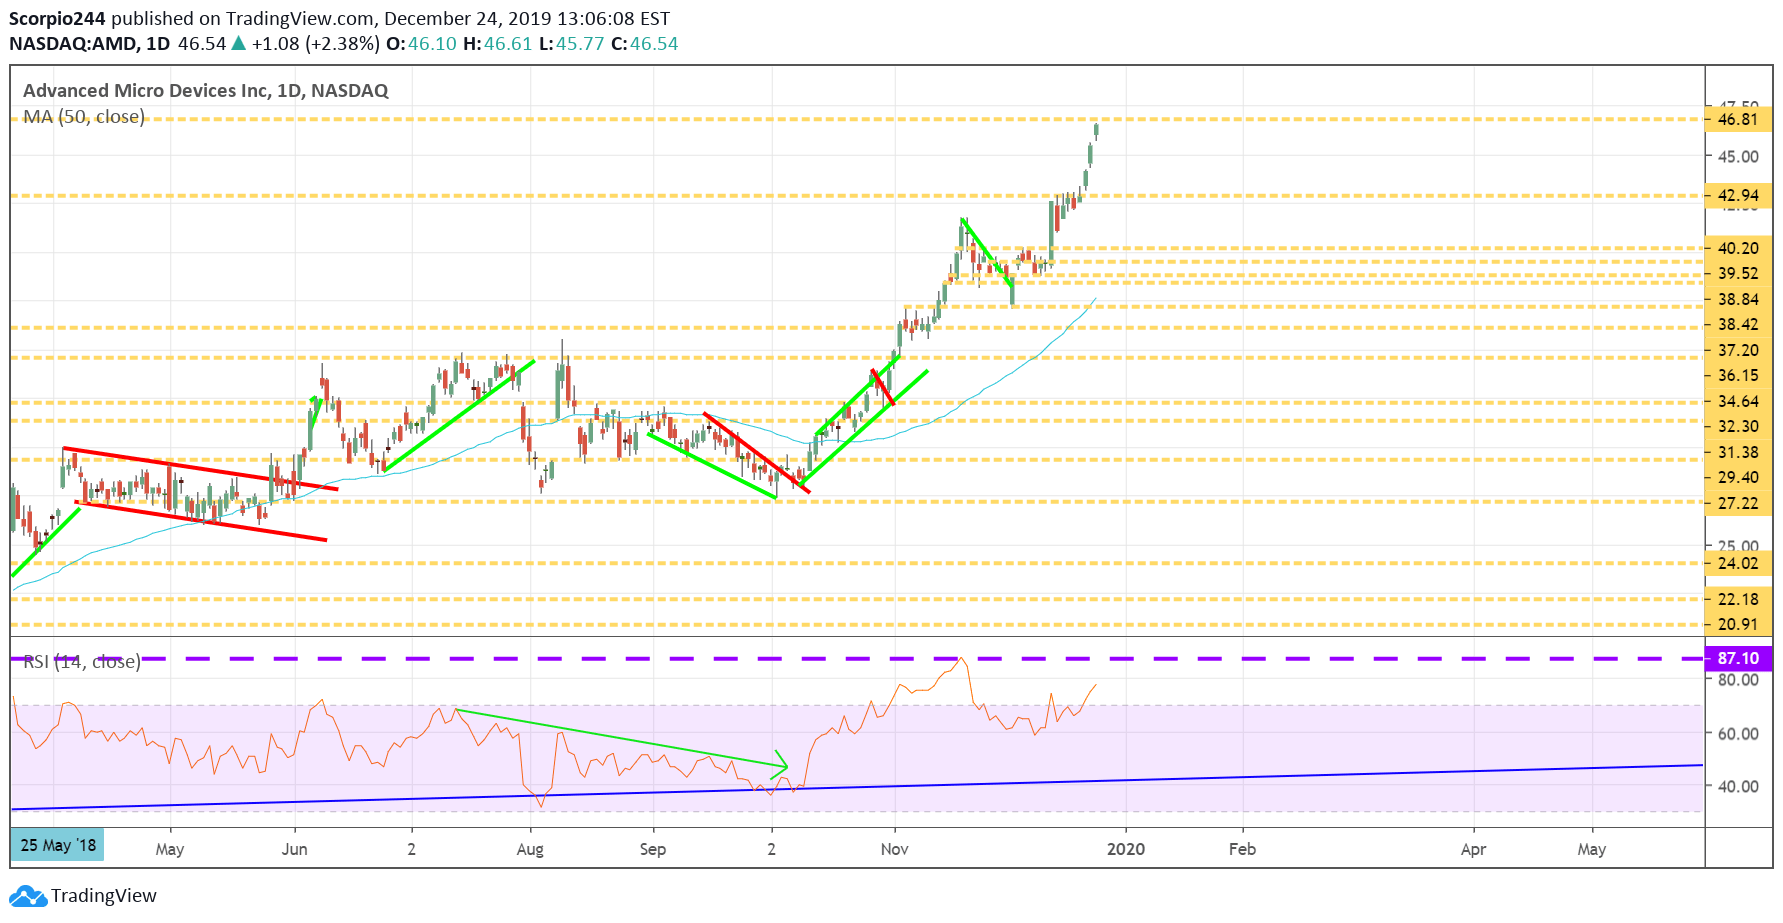Click the +1.08 (+2.38%) change value
This screenshot has height=923, width=1783.
(x=316, y=44)
